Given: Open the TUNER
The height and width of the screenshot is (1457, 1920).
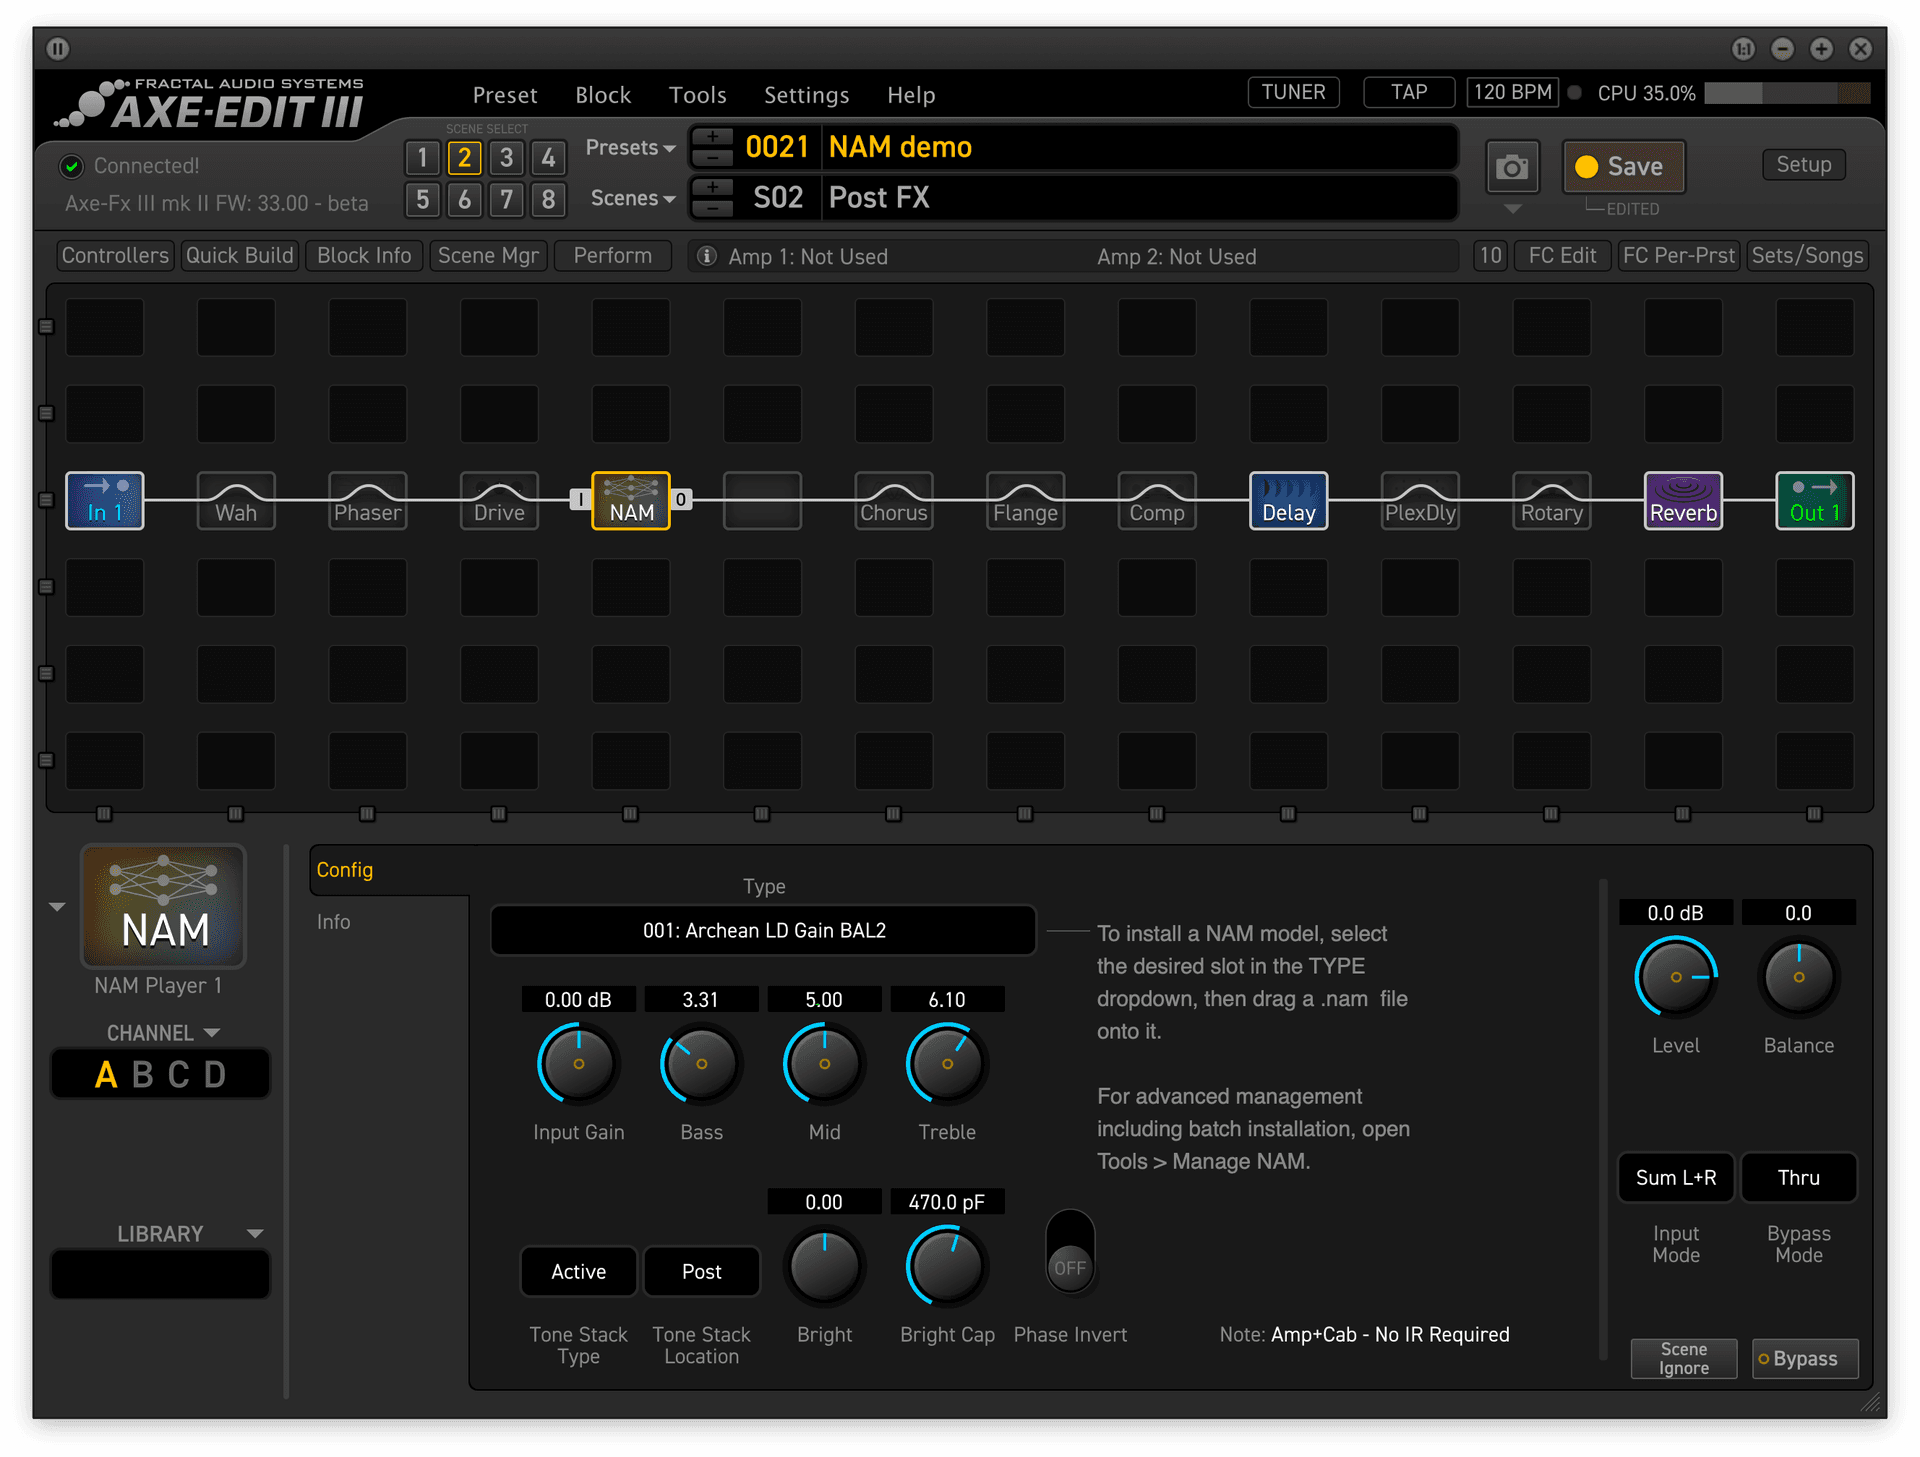Looking at the screenshot, I should 1294,92.
